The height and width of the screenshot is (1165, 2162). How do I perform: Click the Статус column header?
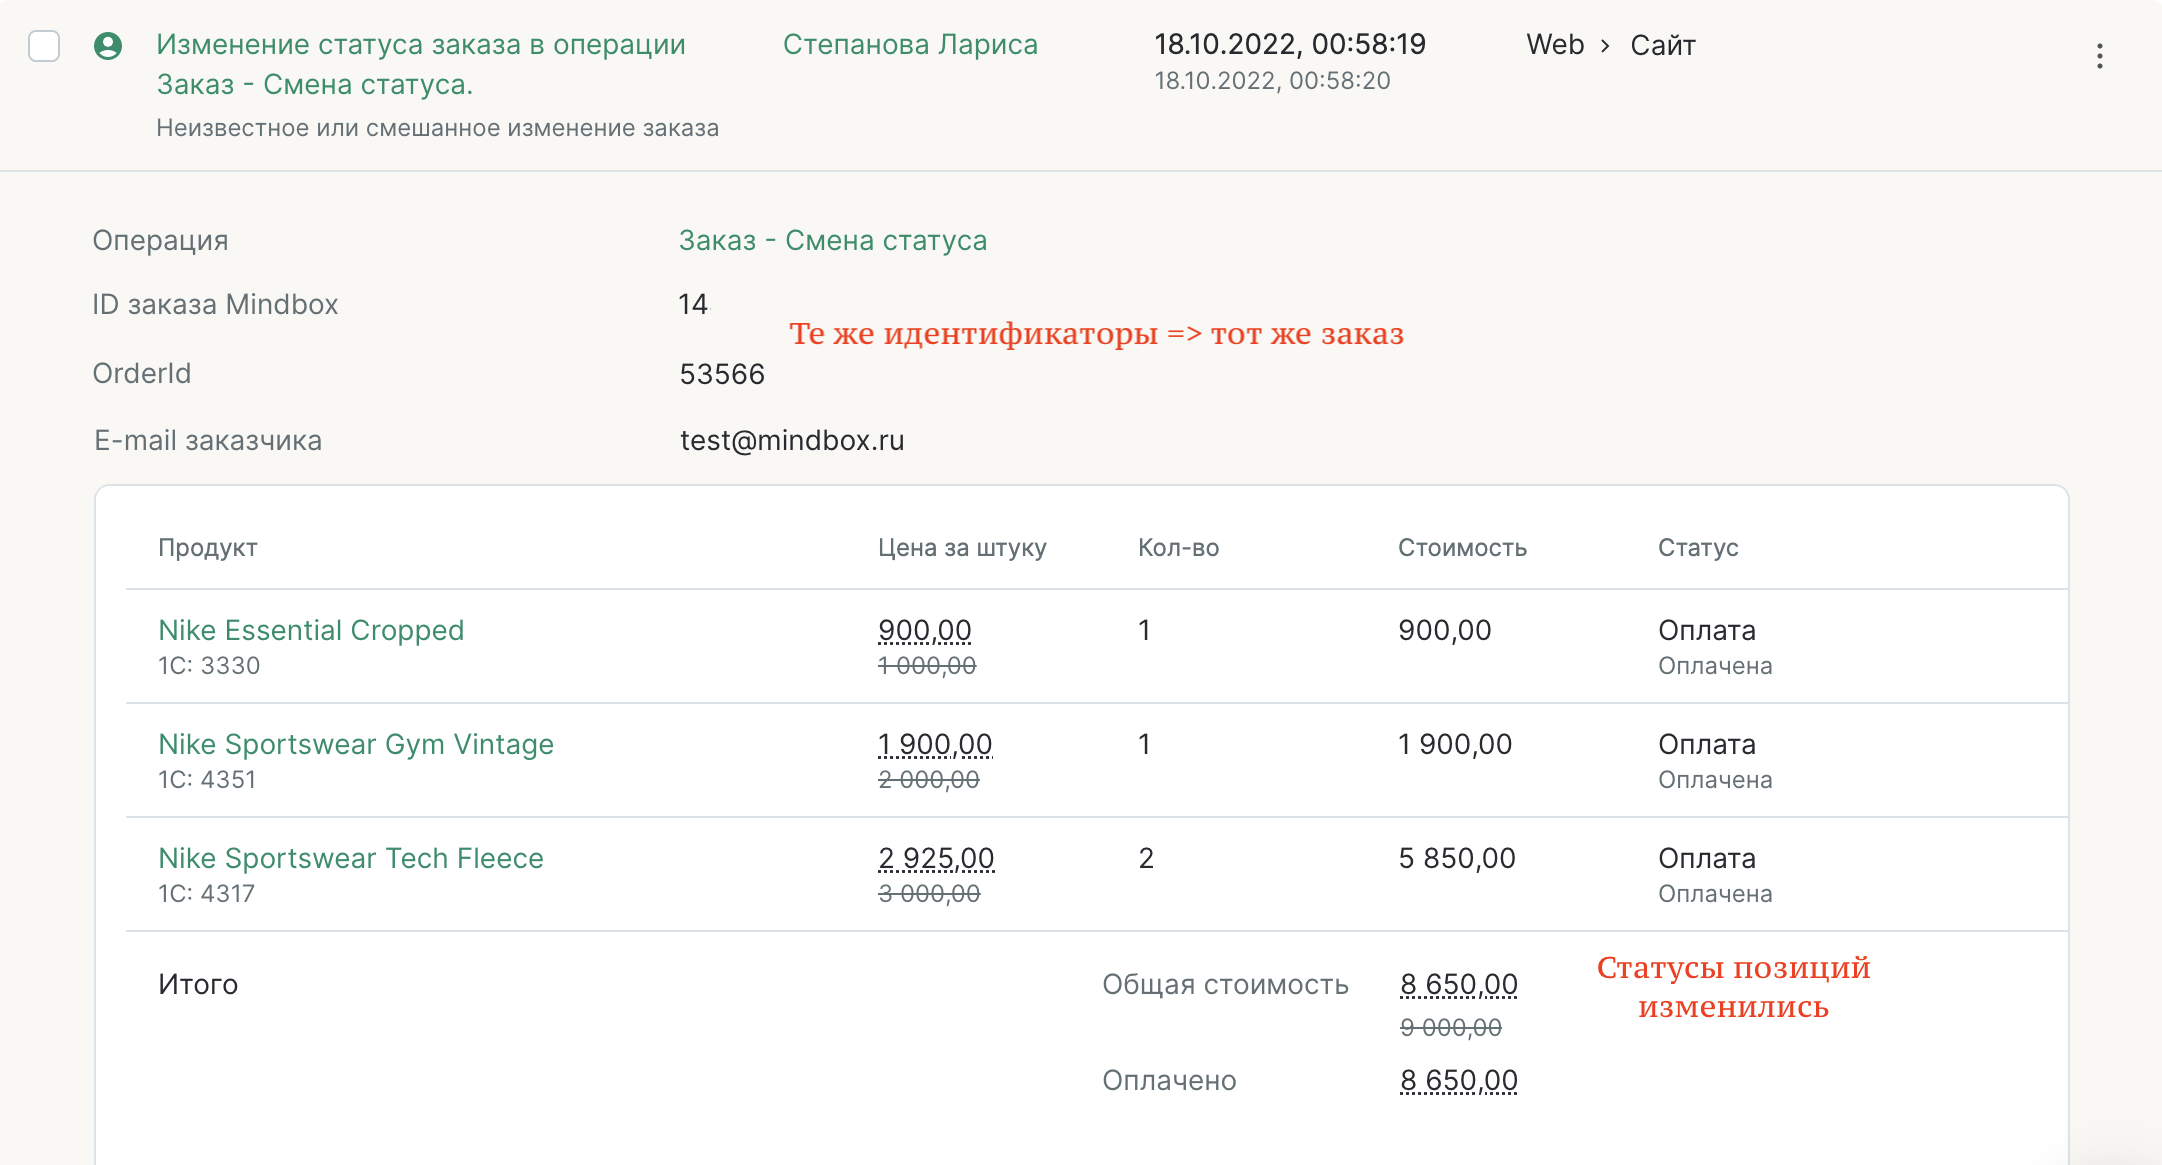(x=1698, y=547)
